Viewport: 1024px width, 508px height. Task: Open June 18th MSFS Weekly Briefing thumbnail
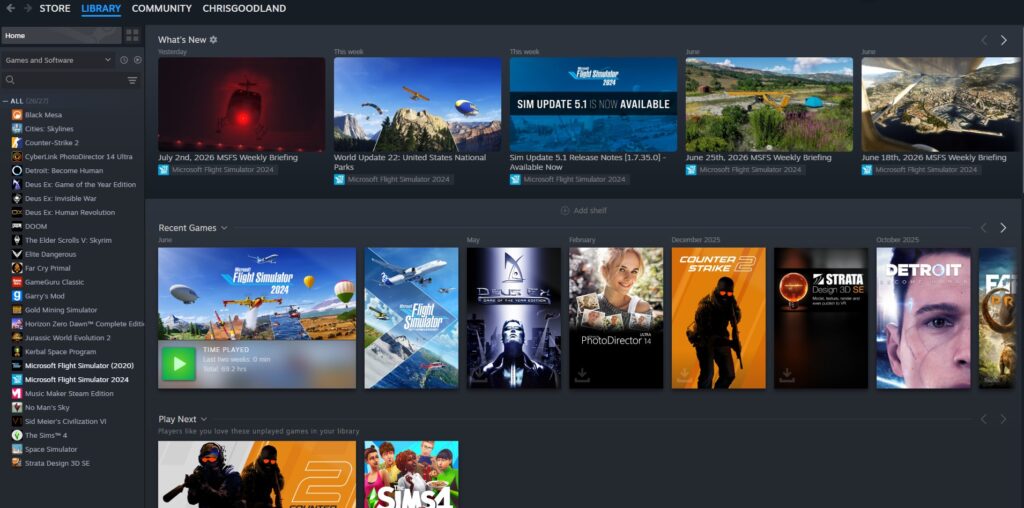tap(940, 104)
